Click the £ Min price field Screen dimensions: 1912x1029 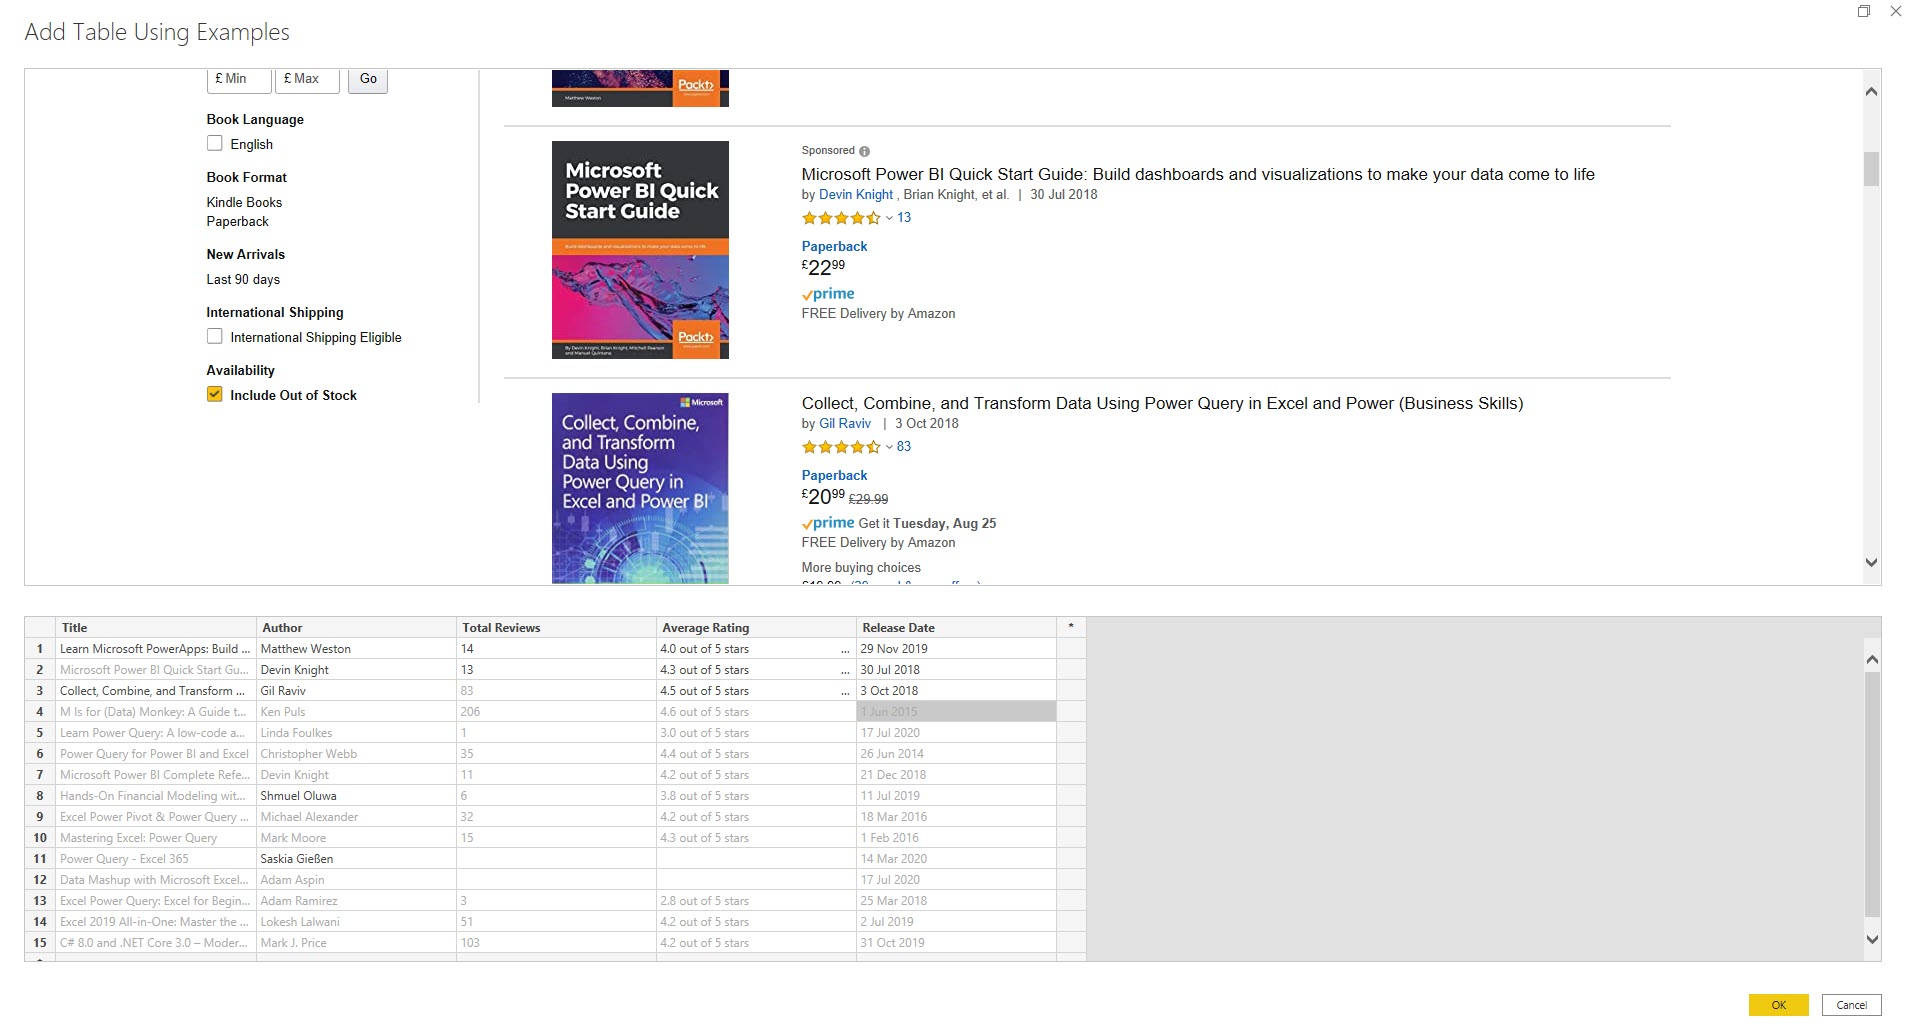[x=238, y=79]
